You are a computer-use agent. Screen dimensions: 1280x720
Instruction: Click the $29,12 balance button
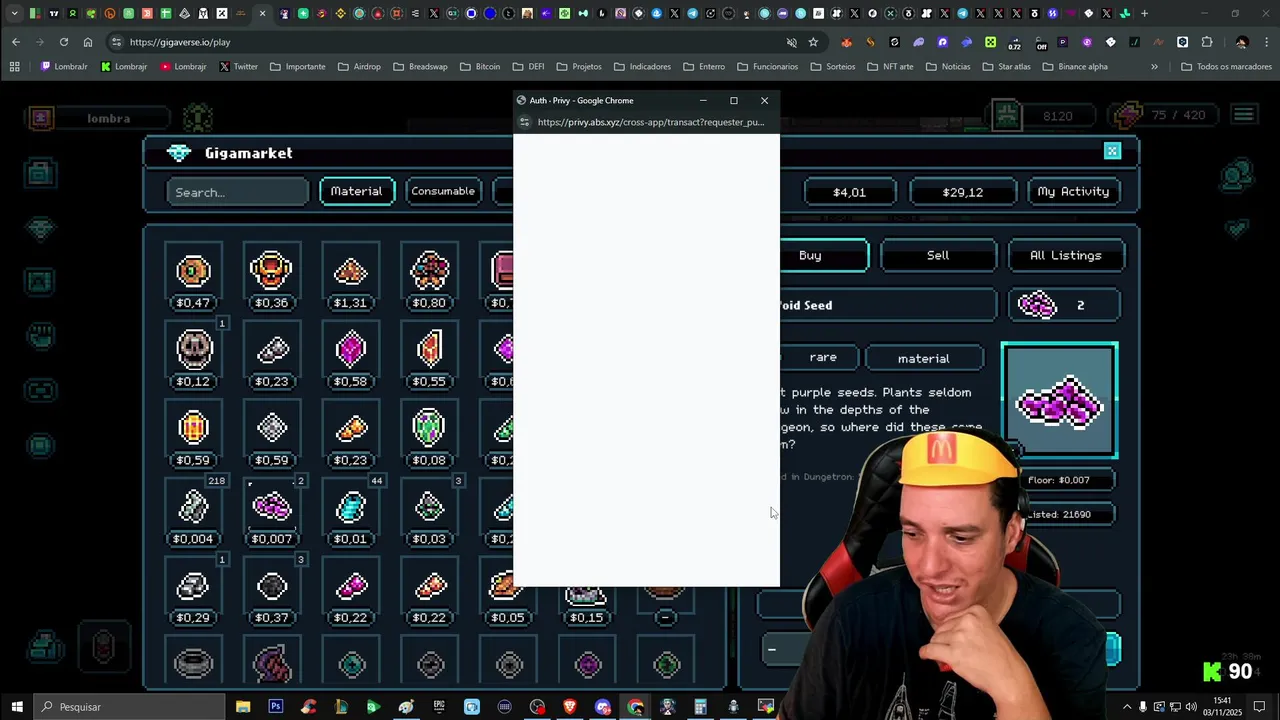pos(962,192)
